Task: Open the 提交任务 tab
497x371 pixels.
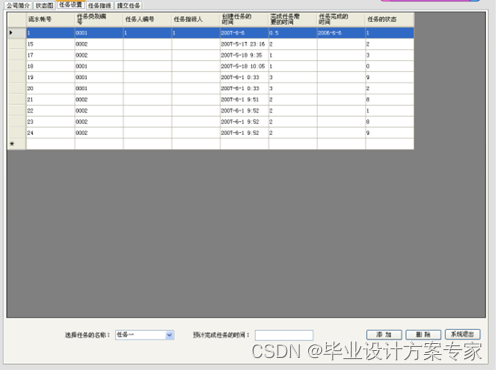Action: coord(128,5)
